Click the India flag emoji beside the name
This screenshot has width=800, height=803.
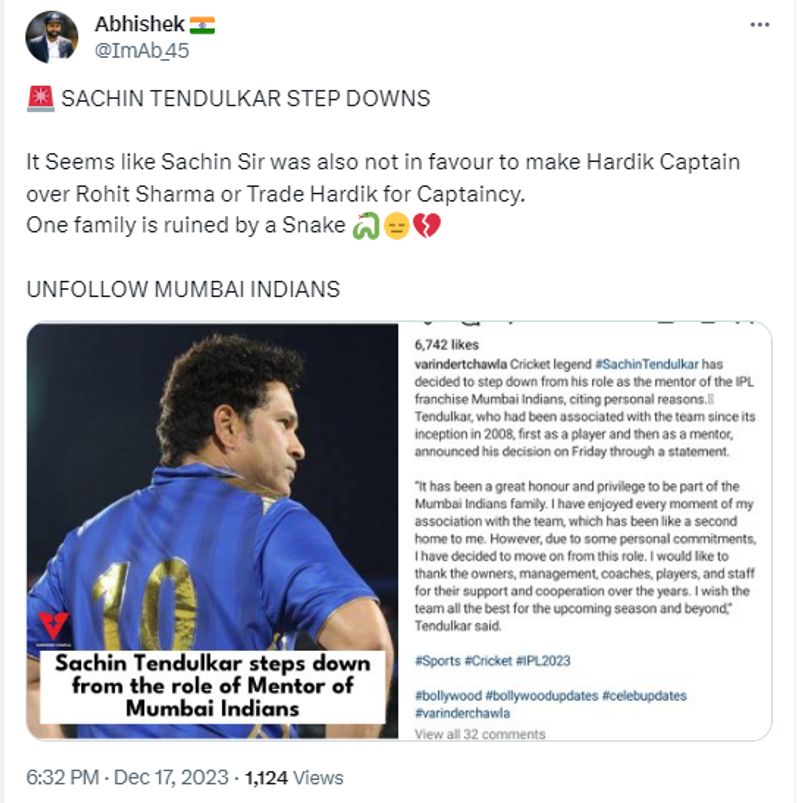(201, 25)
